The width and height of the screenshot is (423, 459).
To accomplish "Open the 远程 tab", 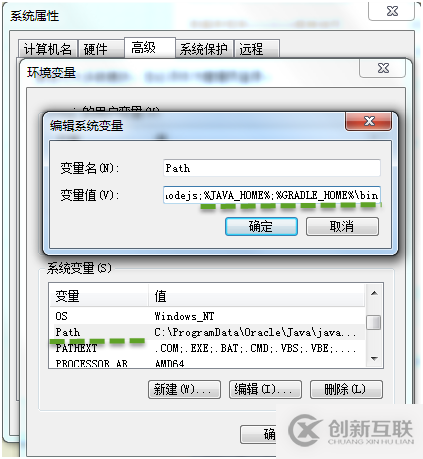I will [x=256, y=49].
